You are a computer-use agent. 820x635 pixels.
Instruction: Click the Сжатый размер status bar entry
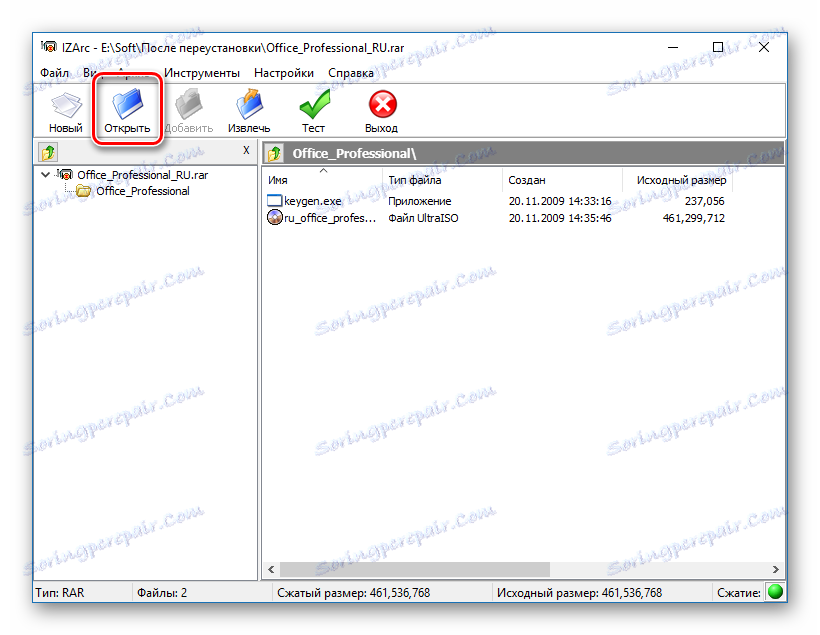[354, 593]
